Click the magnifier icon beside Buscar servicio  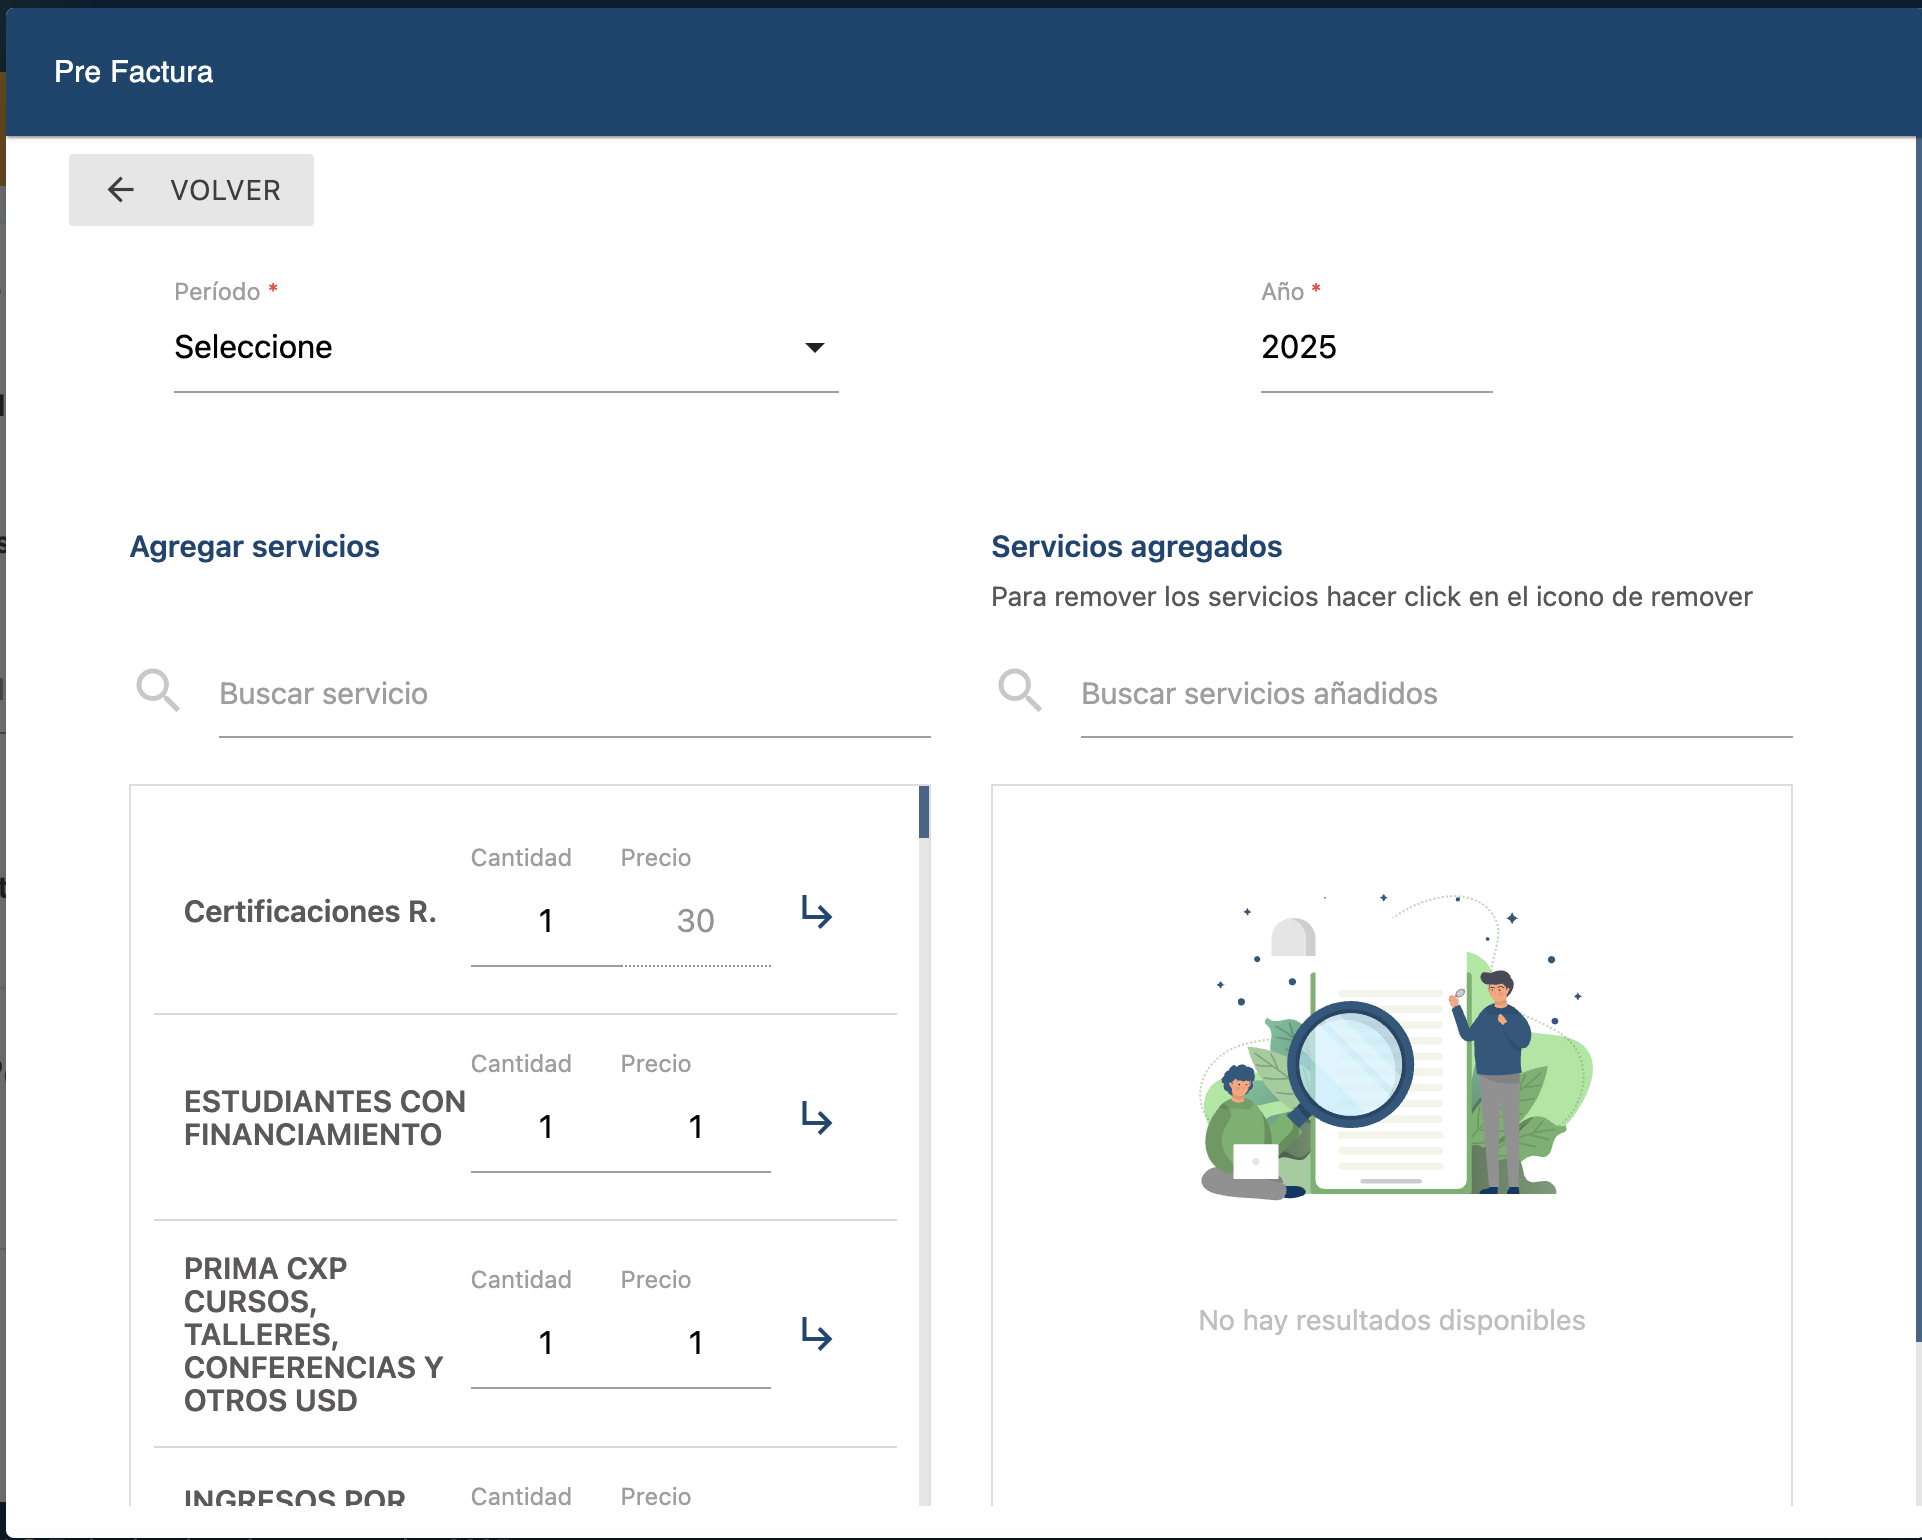tap(158, 691)
